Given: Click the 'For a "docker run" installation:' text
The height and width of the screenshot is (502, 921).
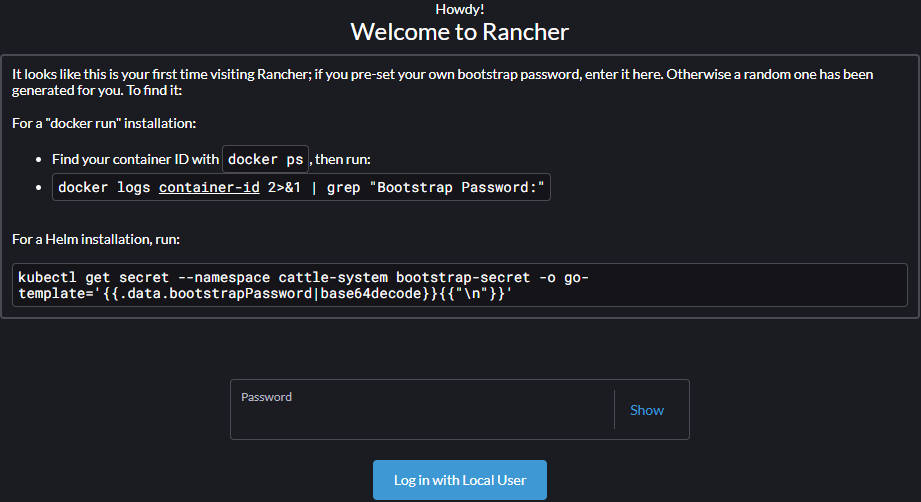Looking at the screenshot, I should pyautogui.click(x=104, y=123).
